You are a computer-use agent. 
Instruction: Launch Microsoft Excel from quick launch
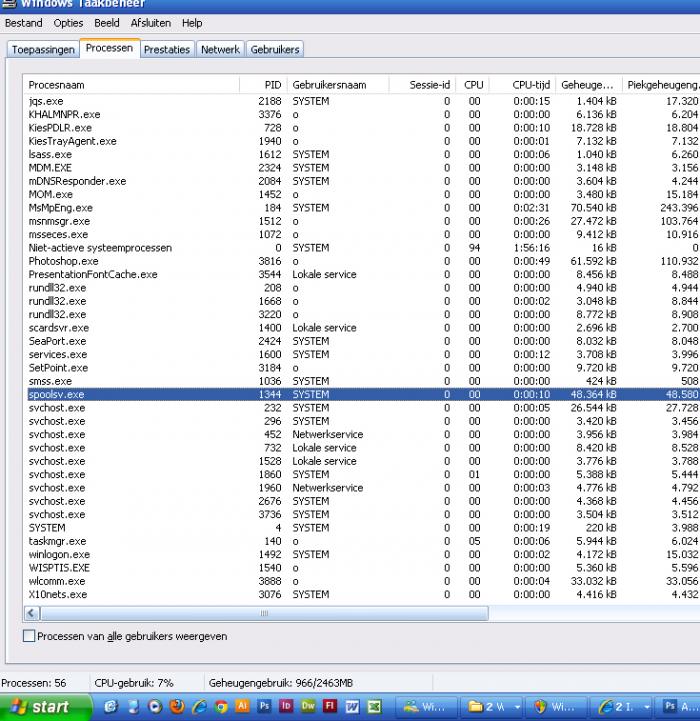374,706
